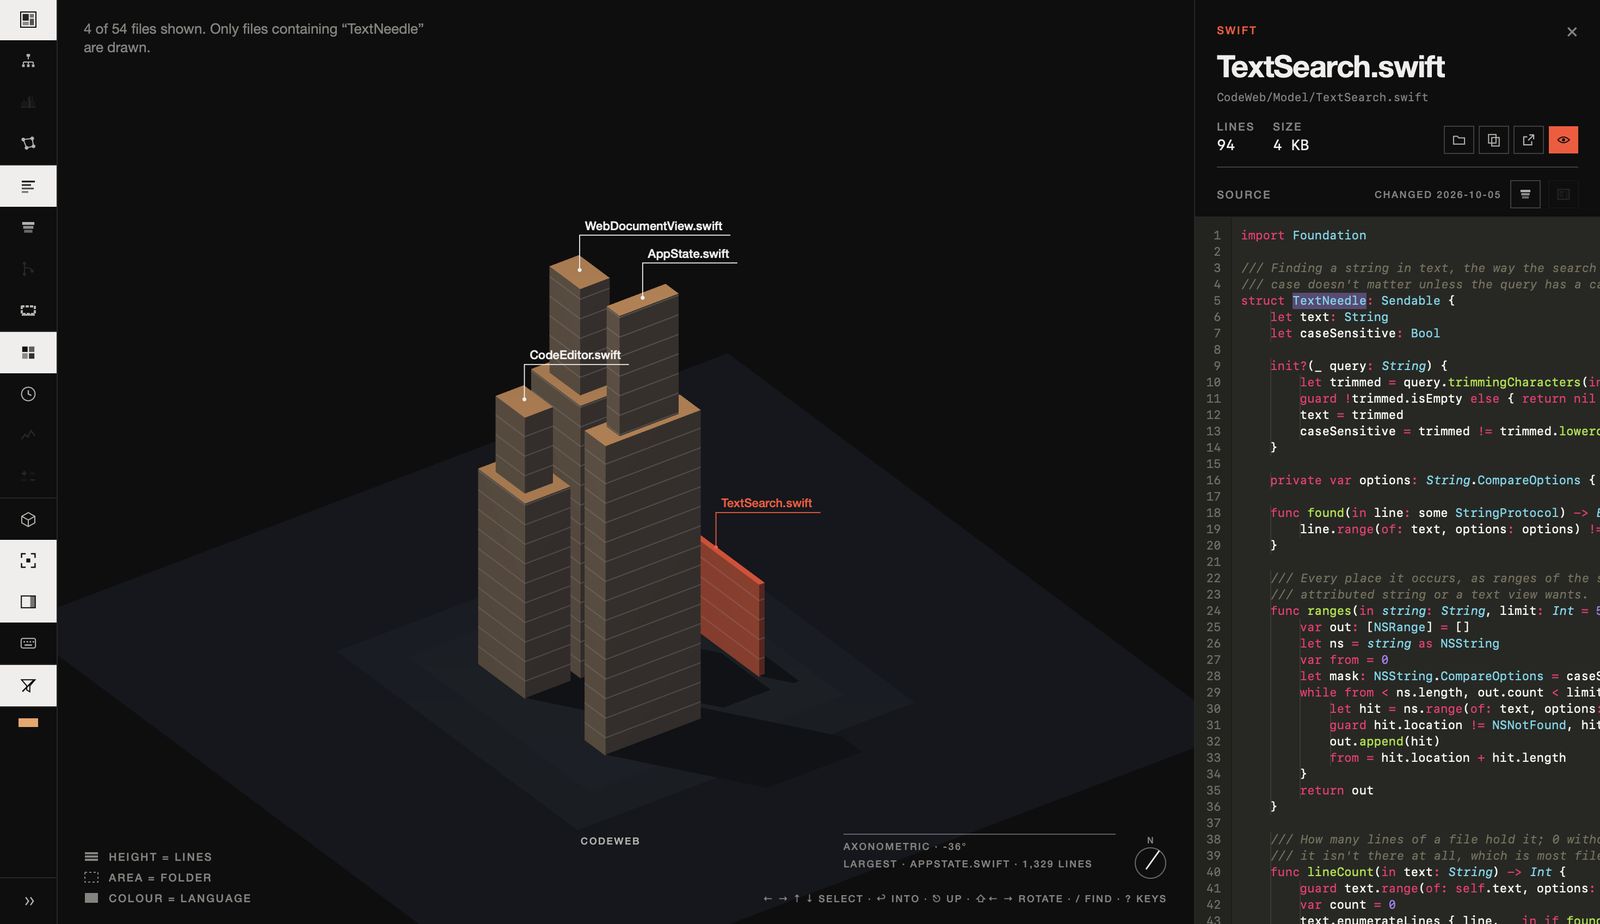Click the COLOUR = LANGUAGE legend entry
The width and height of the screenshot is (1600, 924).
(x=168, y=898)
